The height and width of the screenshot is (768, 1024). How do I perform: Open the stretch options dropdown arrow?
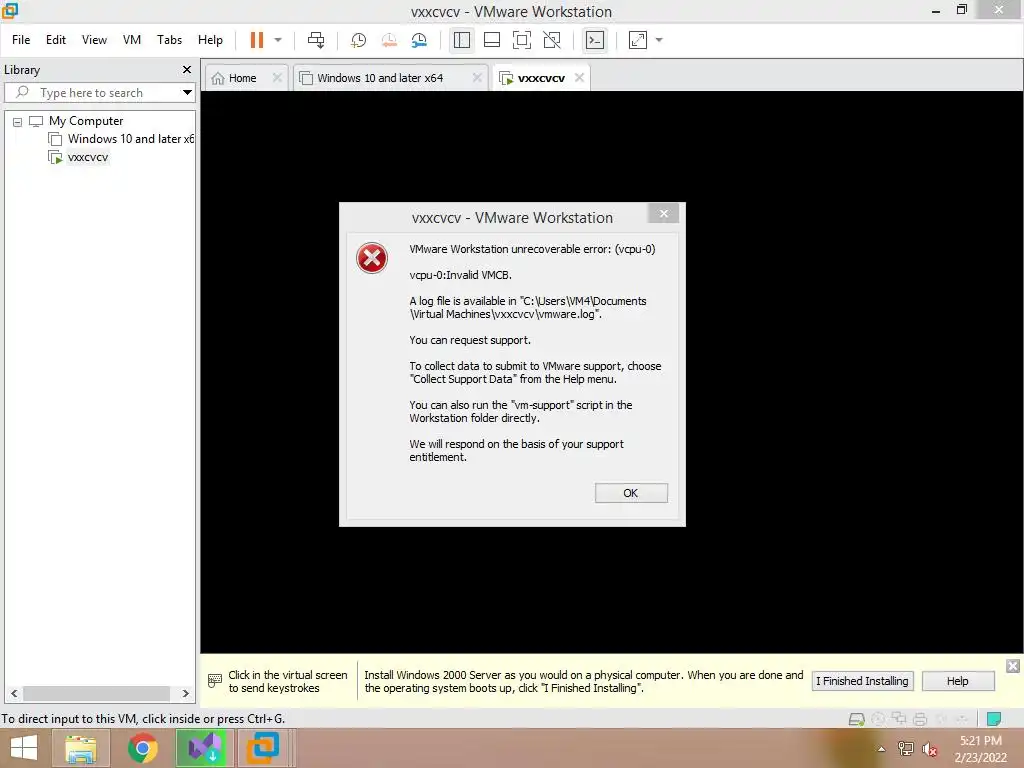(659, 40)
